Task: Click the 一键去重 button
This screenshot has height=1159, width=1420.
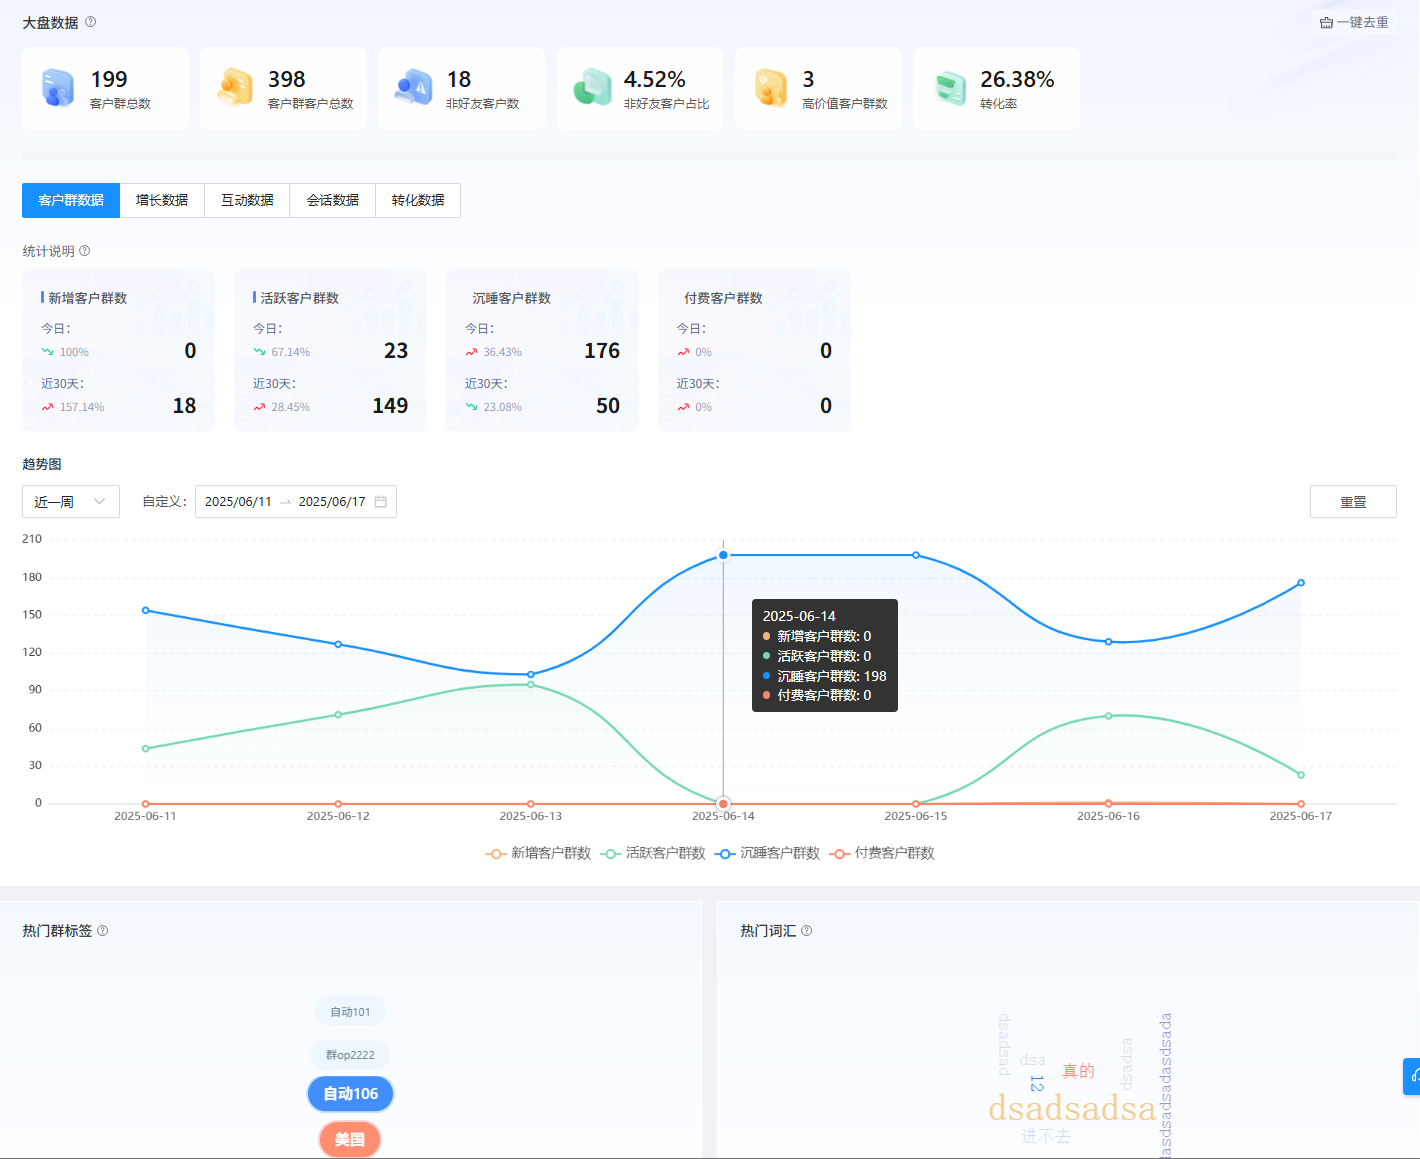Action: pos(1354,22)
